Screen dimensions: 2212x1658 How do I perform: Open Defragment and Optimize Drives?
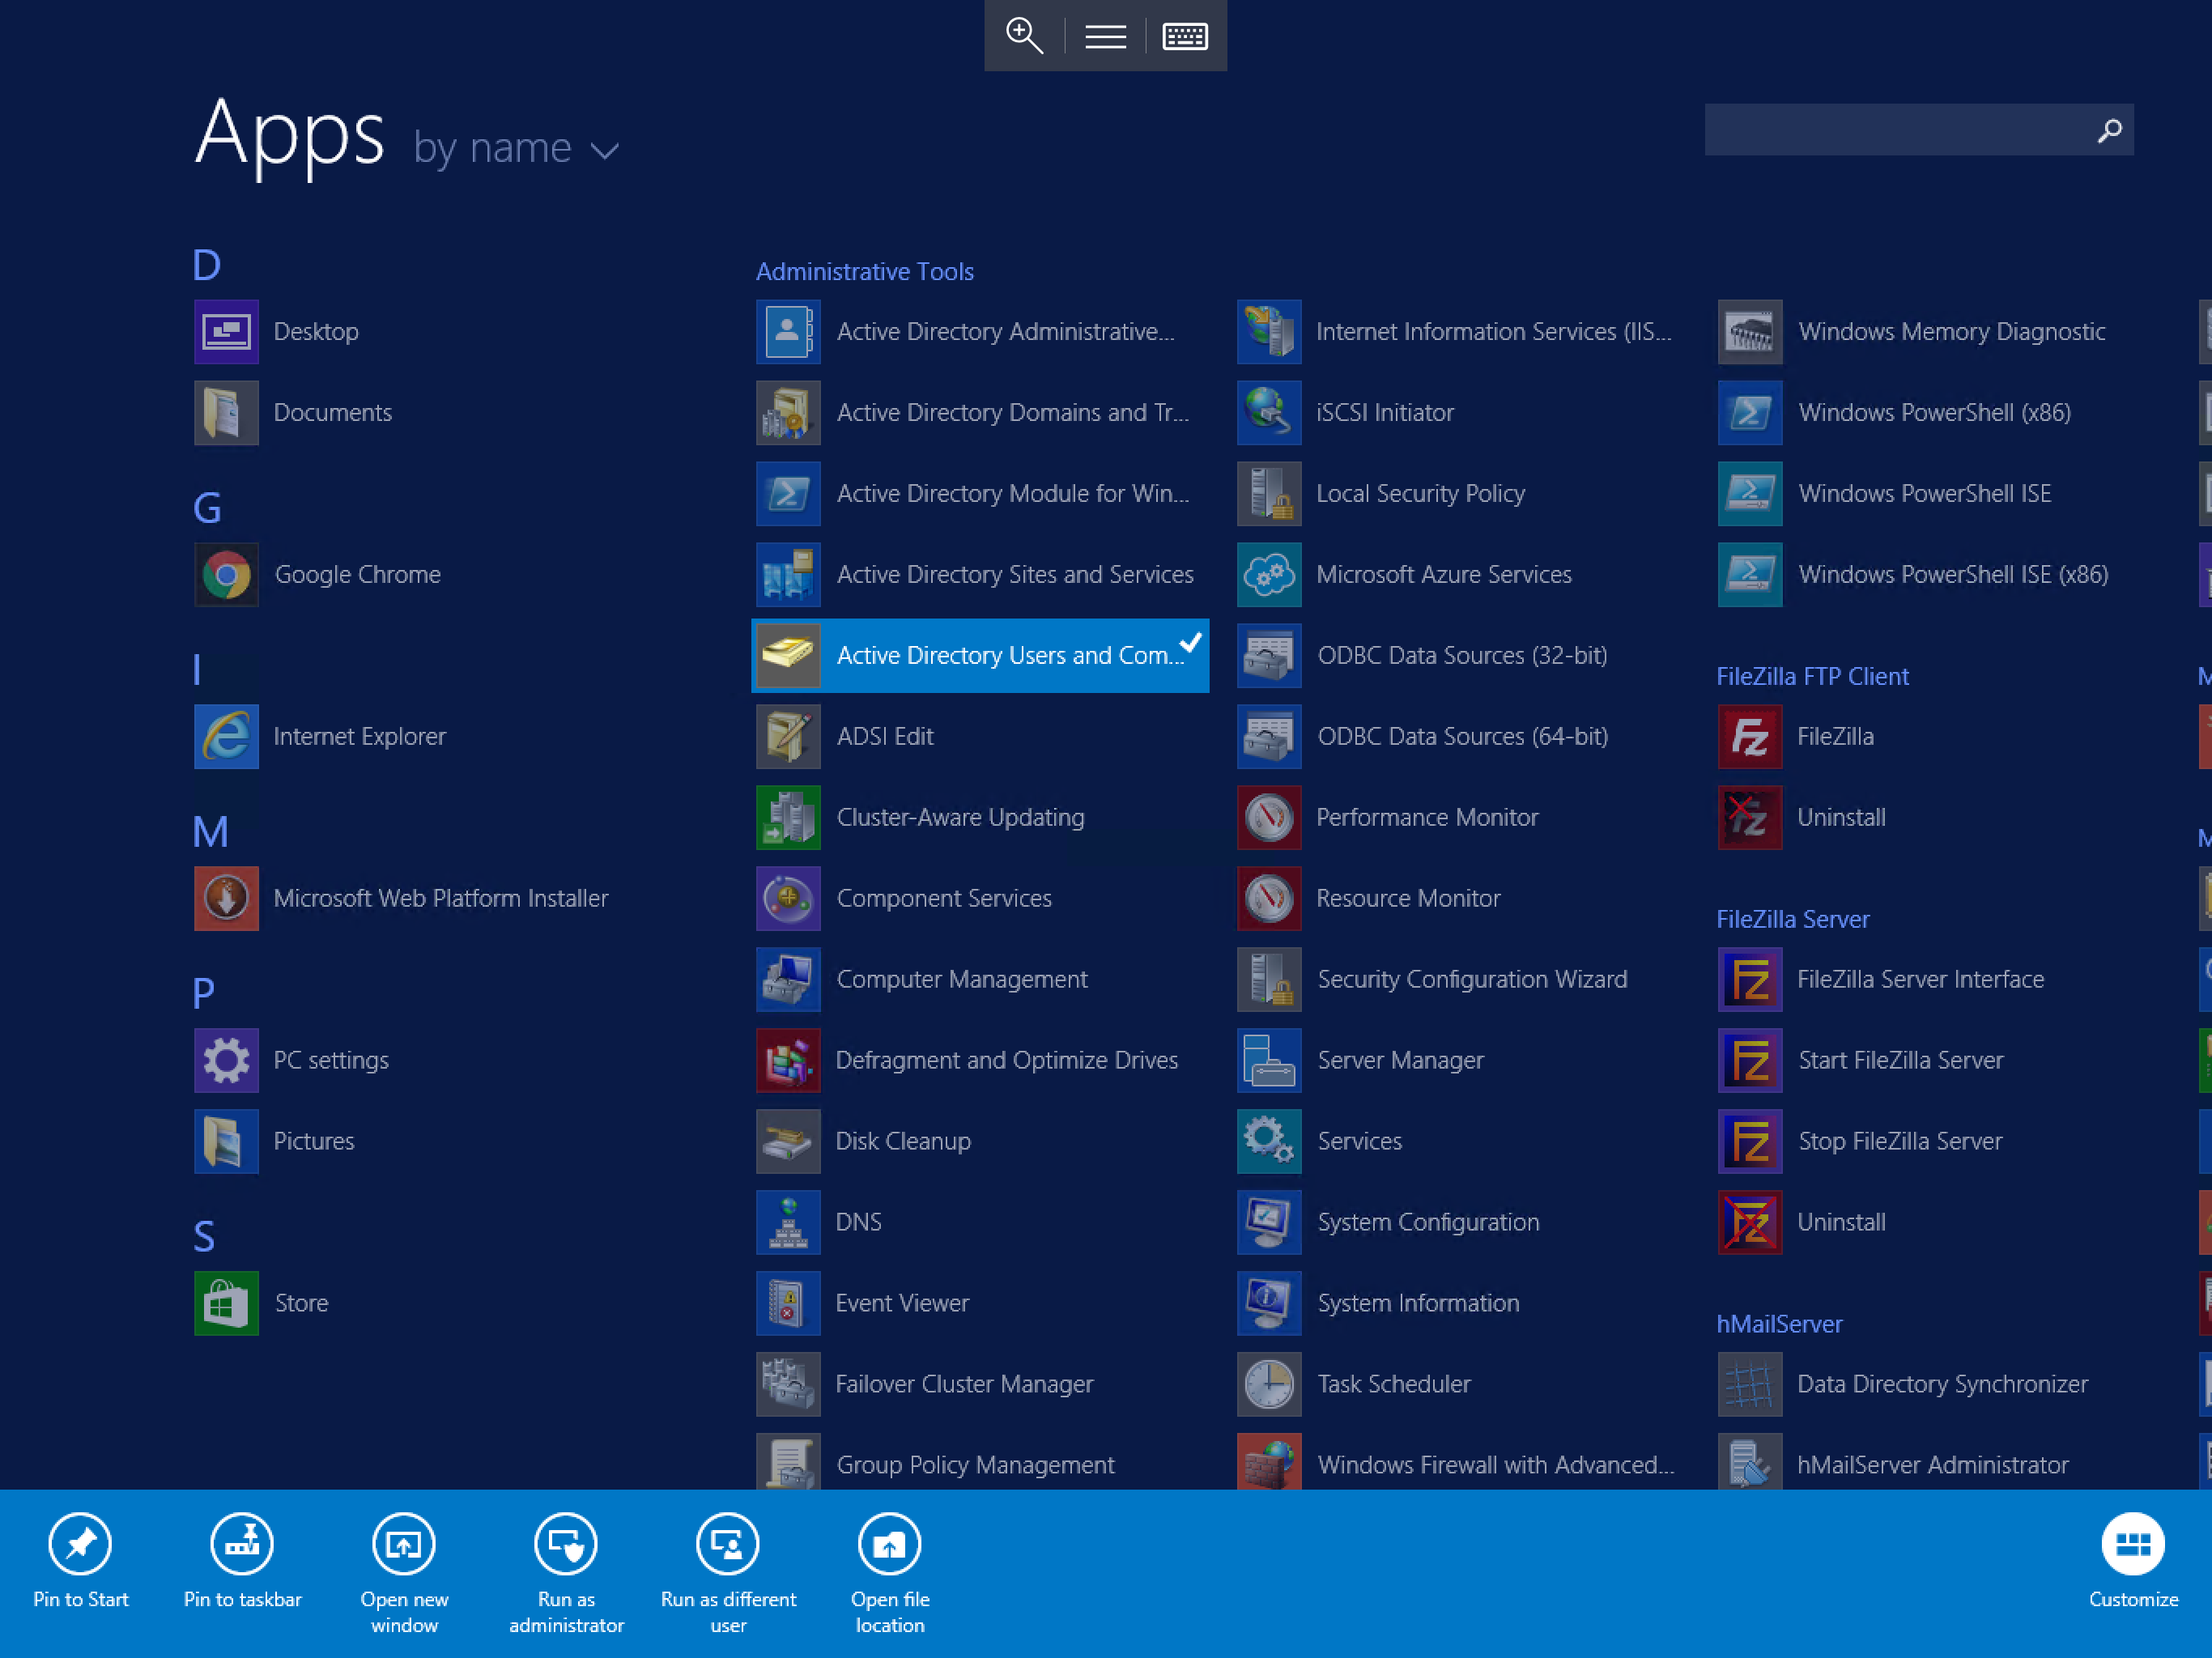(980, 1061)
